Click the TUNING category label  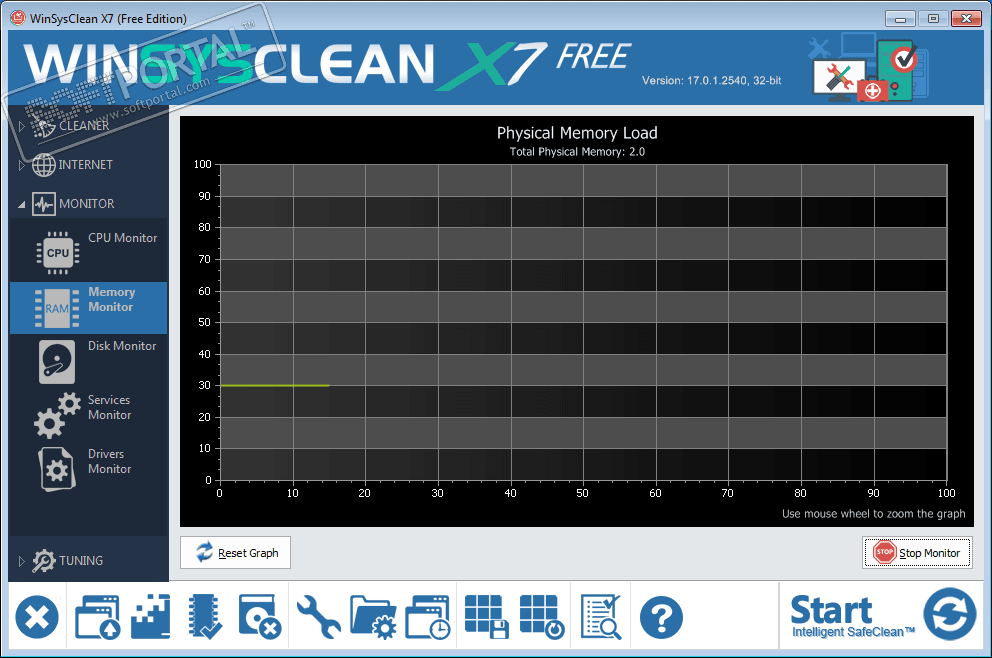[x=81, y=561]
